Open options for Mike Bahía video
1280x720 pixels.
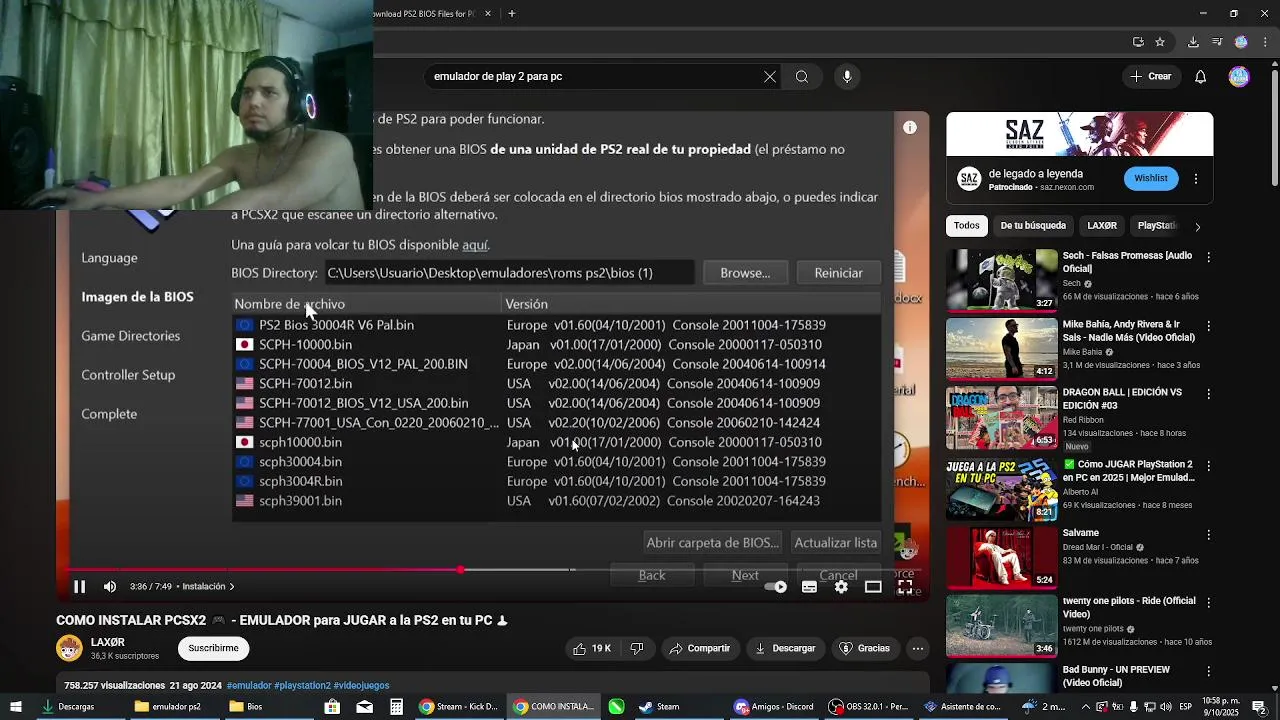click(1208, 326)
